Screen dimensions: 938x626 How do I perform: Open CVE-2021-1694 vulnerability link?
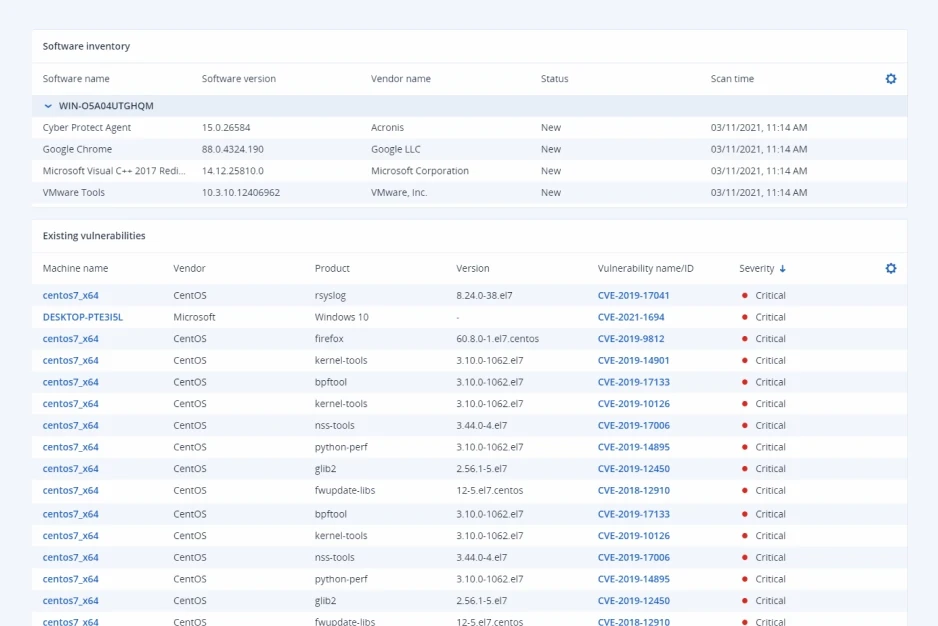[631, 317]
